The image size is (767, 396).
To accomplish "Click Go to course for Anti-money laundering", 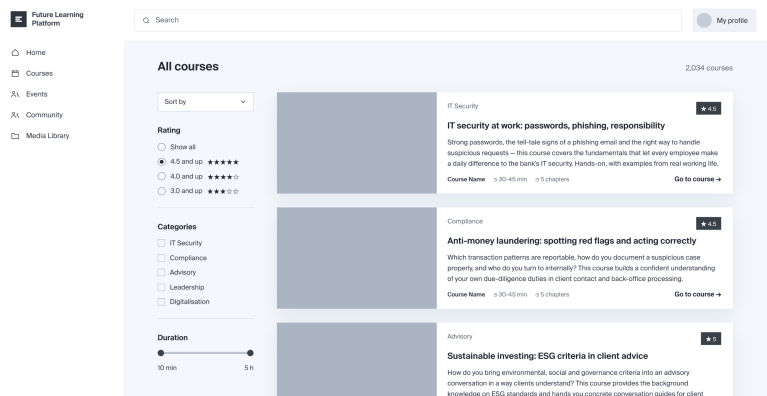I will [x=698, y=294].
